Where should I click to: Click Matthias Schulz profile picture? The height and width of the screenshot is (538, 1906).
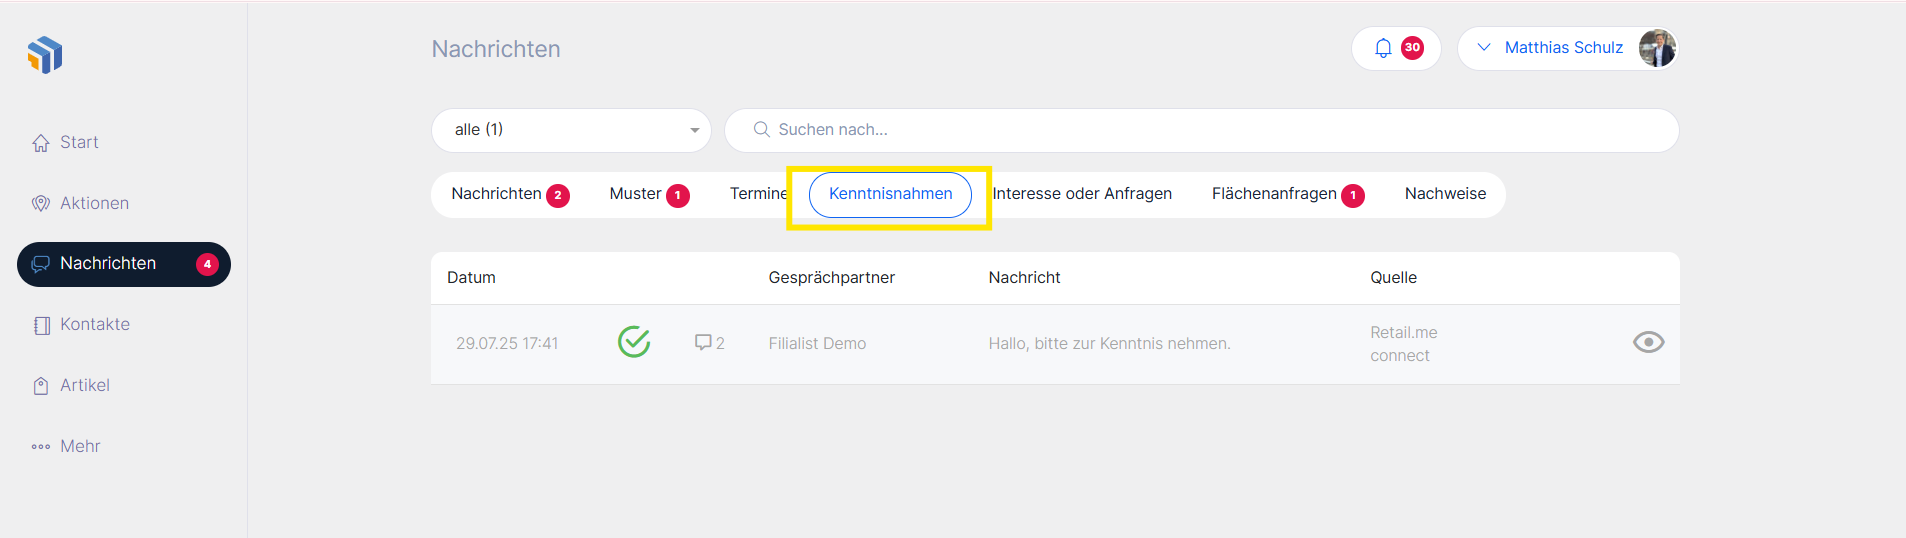coord(1657,48)
